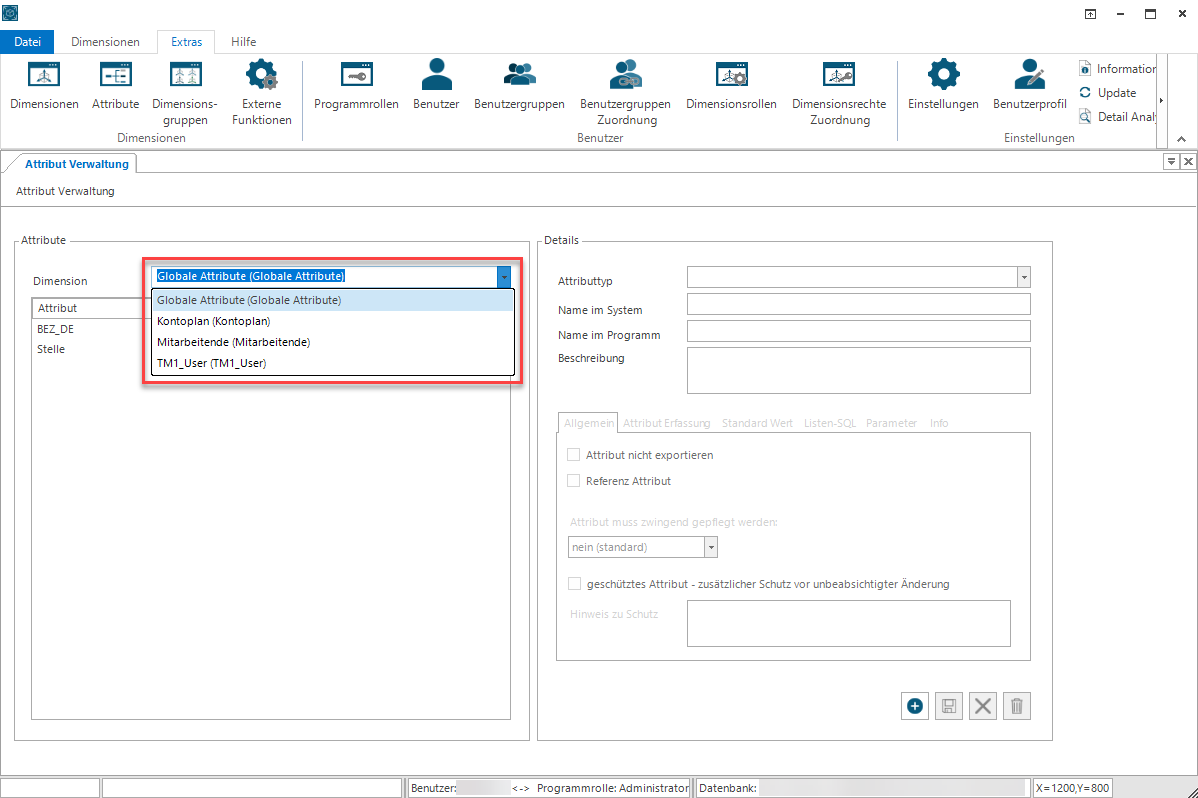Add a new attribute with plus button
1198x798 pixels.
pos(915,706)
